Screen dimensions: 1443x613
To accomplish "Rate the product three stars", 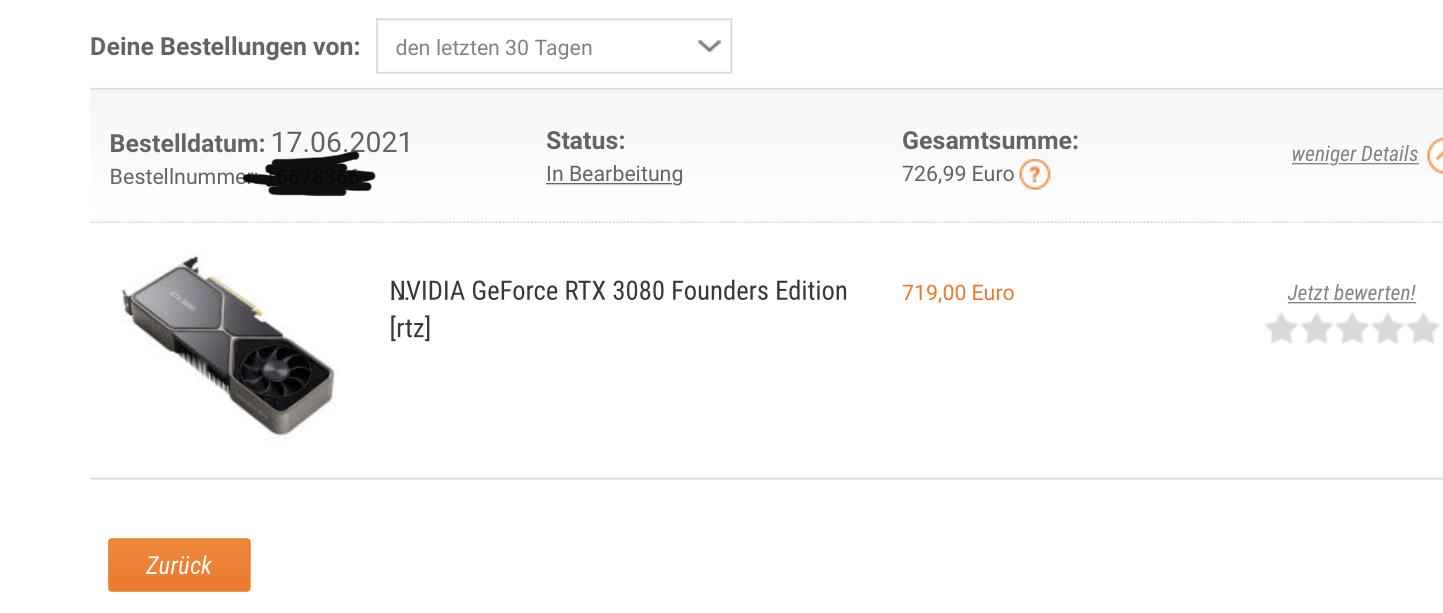I will click(1352, 329).
